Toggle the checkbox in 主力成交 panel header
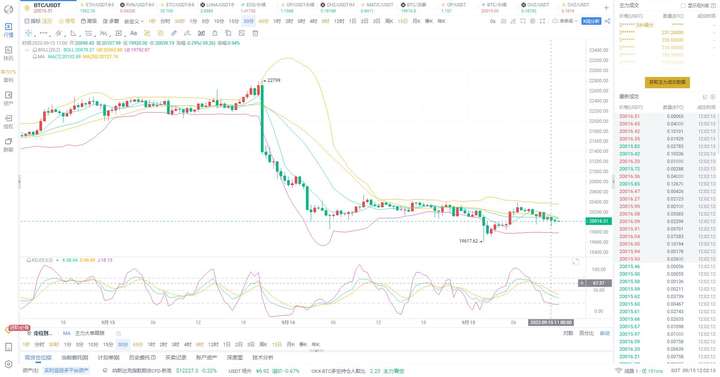 pyautogui.click(x=683, y=6)
